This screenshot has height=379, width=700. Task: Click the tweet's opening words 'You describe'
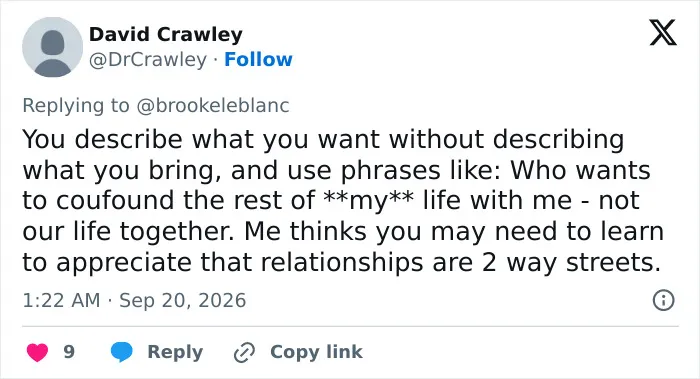[103, 139]
